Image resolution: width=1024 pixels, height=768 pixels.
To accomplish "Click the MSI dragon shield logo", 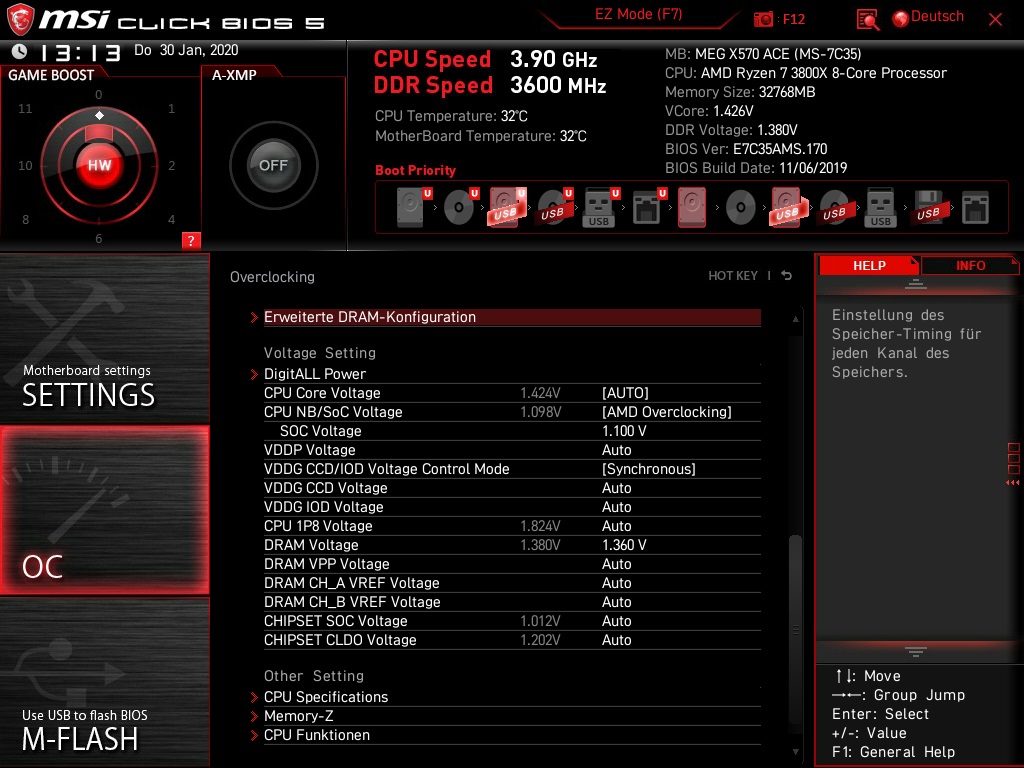I will click(20, 20).
